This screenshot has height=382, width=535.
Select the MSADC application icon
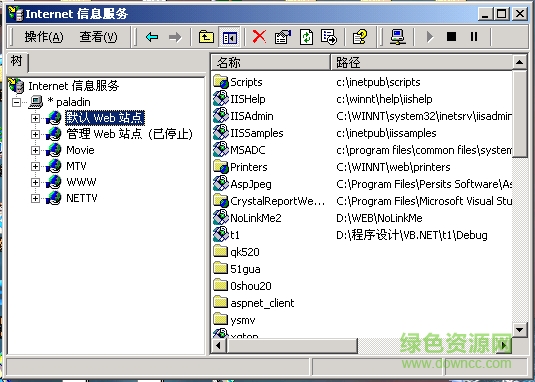(220, 150)
